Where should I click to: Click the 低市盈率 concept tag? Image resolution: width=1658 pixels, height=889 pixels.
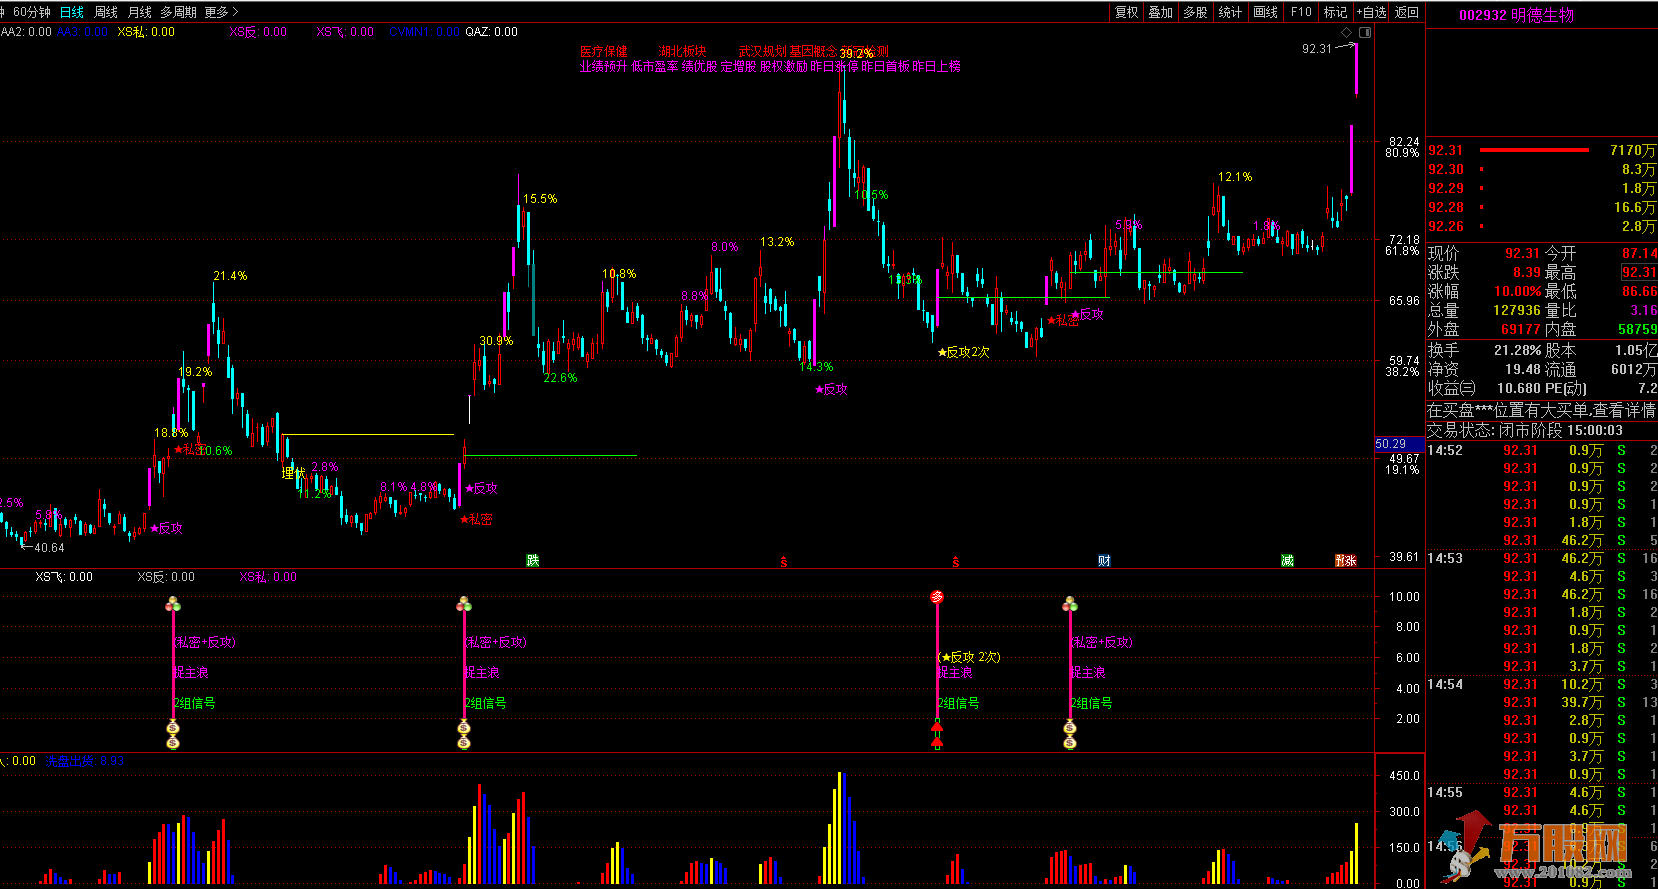[654, 67]
